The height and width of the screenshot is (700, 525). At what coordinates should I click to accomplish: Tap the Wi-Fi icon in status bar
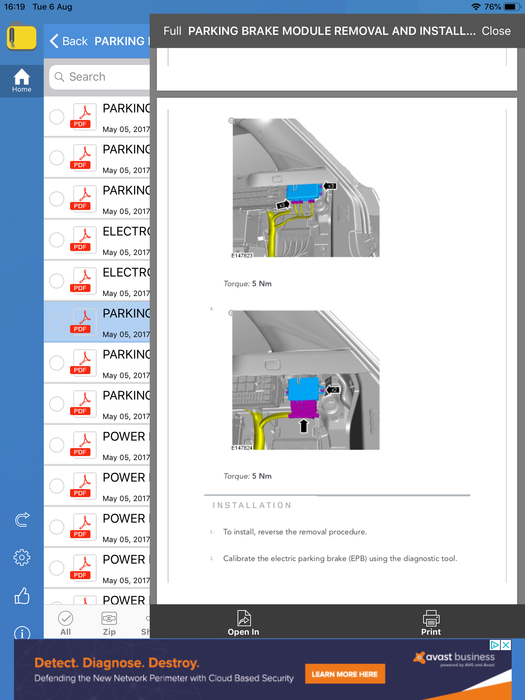coord(476,7)
